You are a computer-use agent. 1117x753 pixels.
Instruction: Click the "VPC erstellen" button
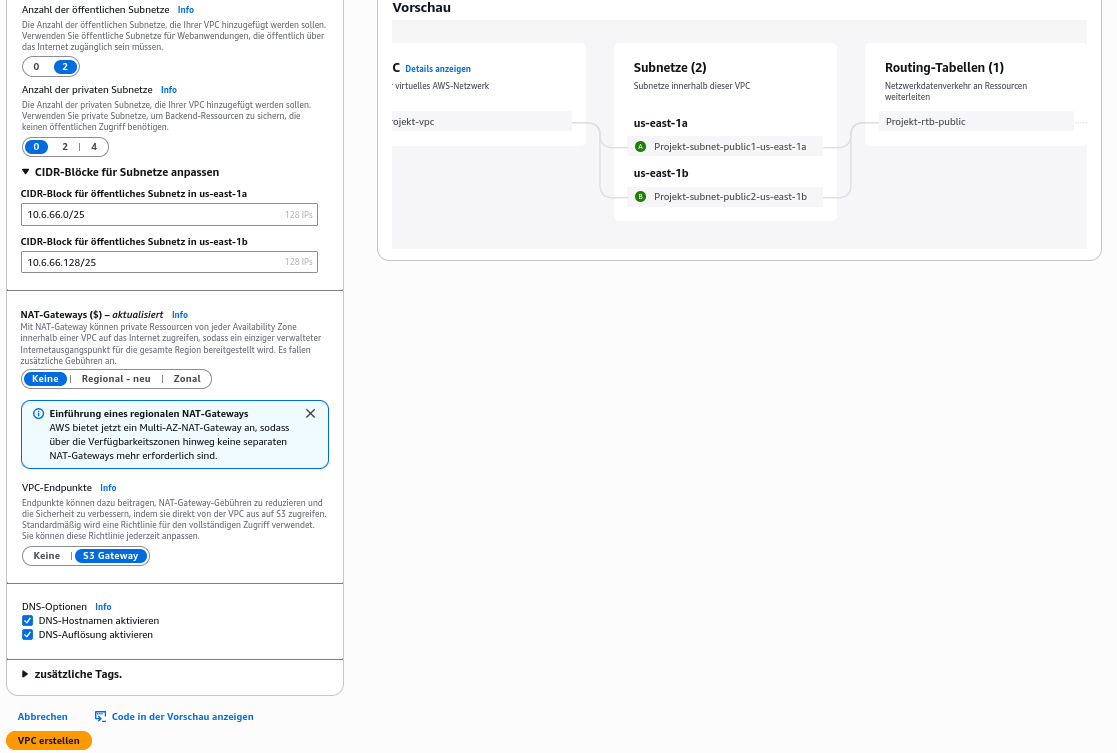pos(49,740)
